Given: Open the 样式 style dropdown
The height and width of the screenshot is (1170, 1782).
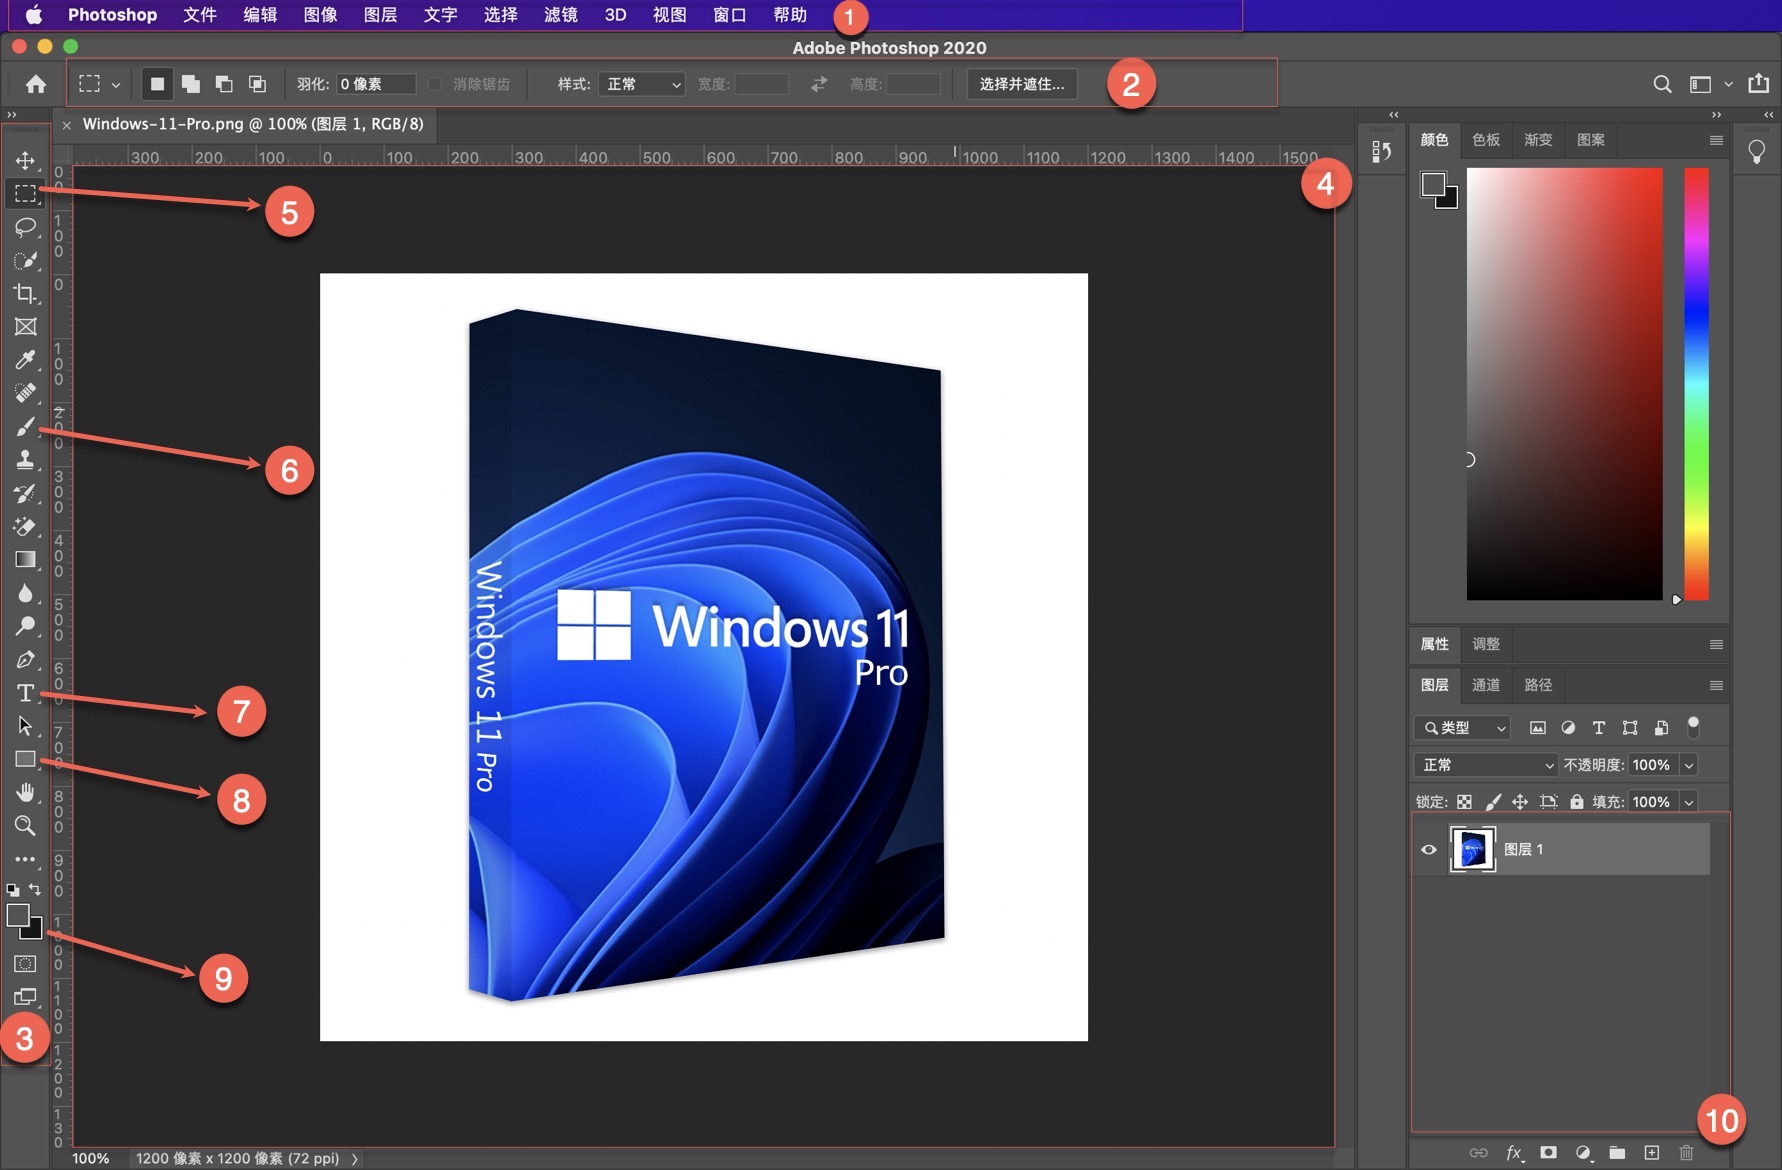Looking at the screenshot, I should pyautogui.click(x=641, y=84).
